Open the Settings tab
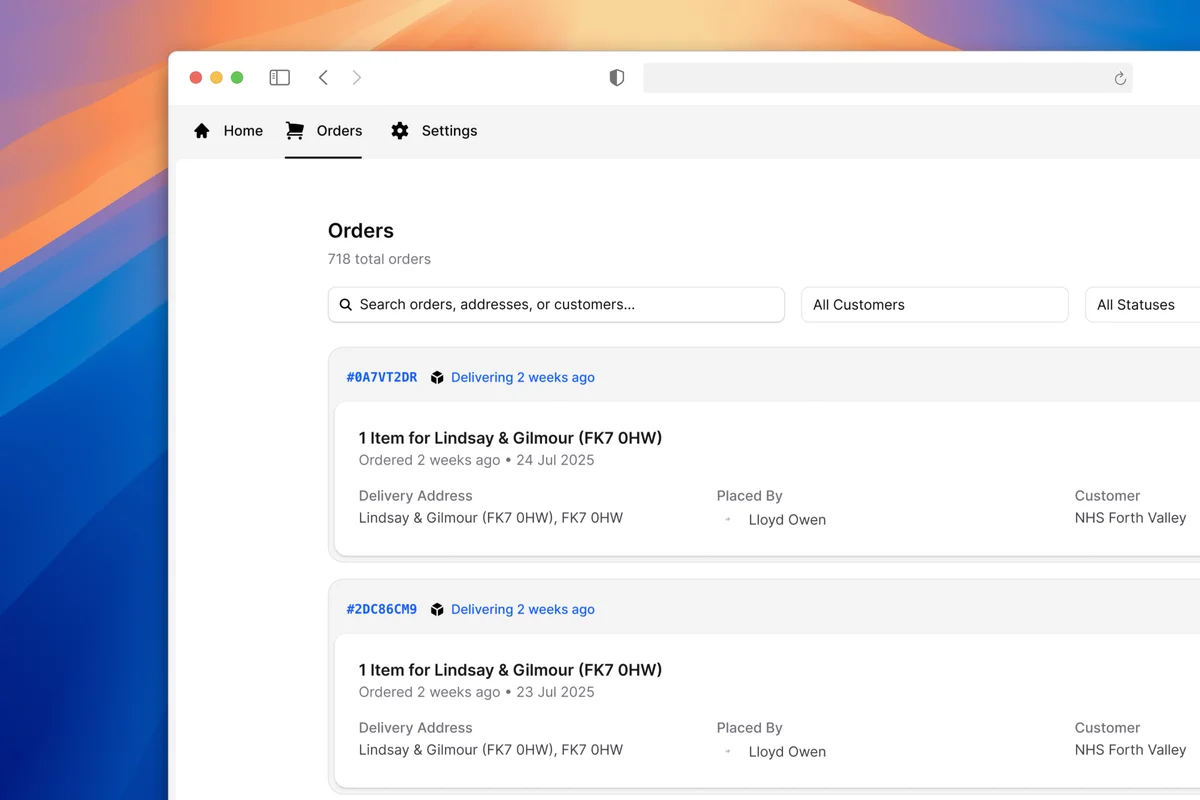 449,130
